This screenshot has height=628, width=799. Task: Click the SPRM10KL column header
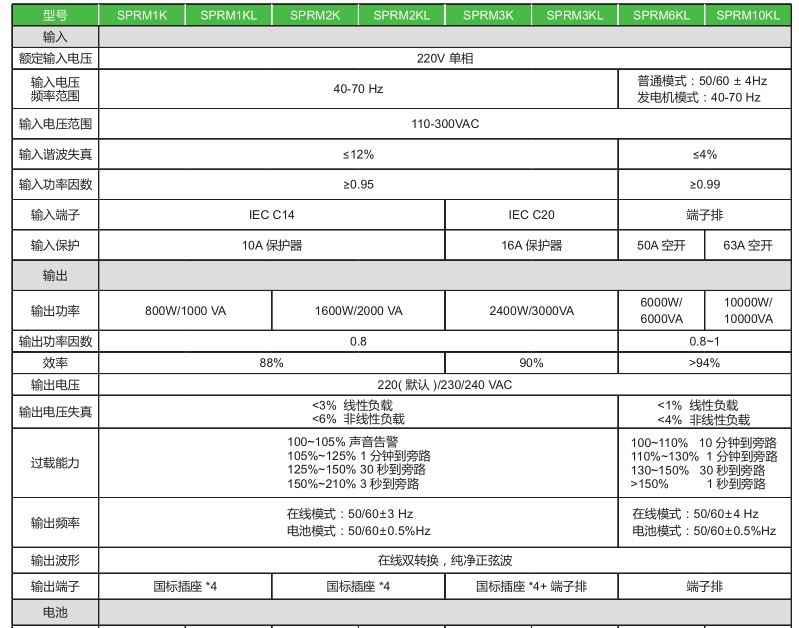click(747, 15)
